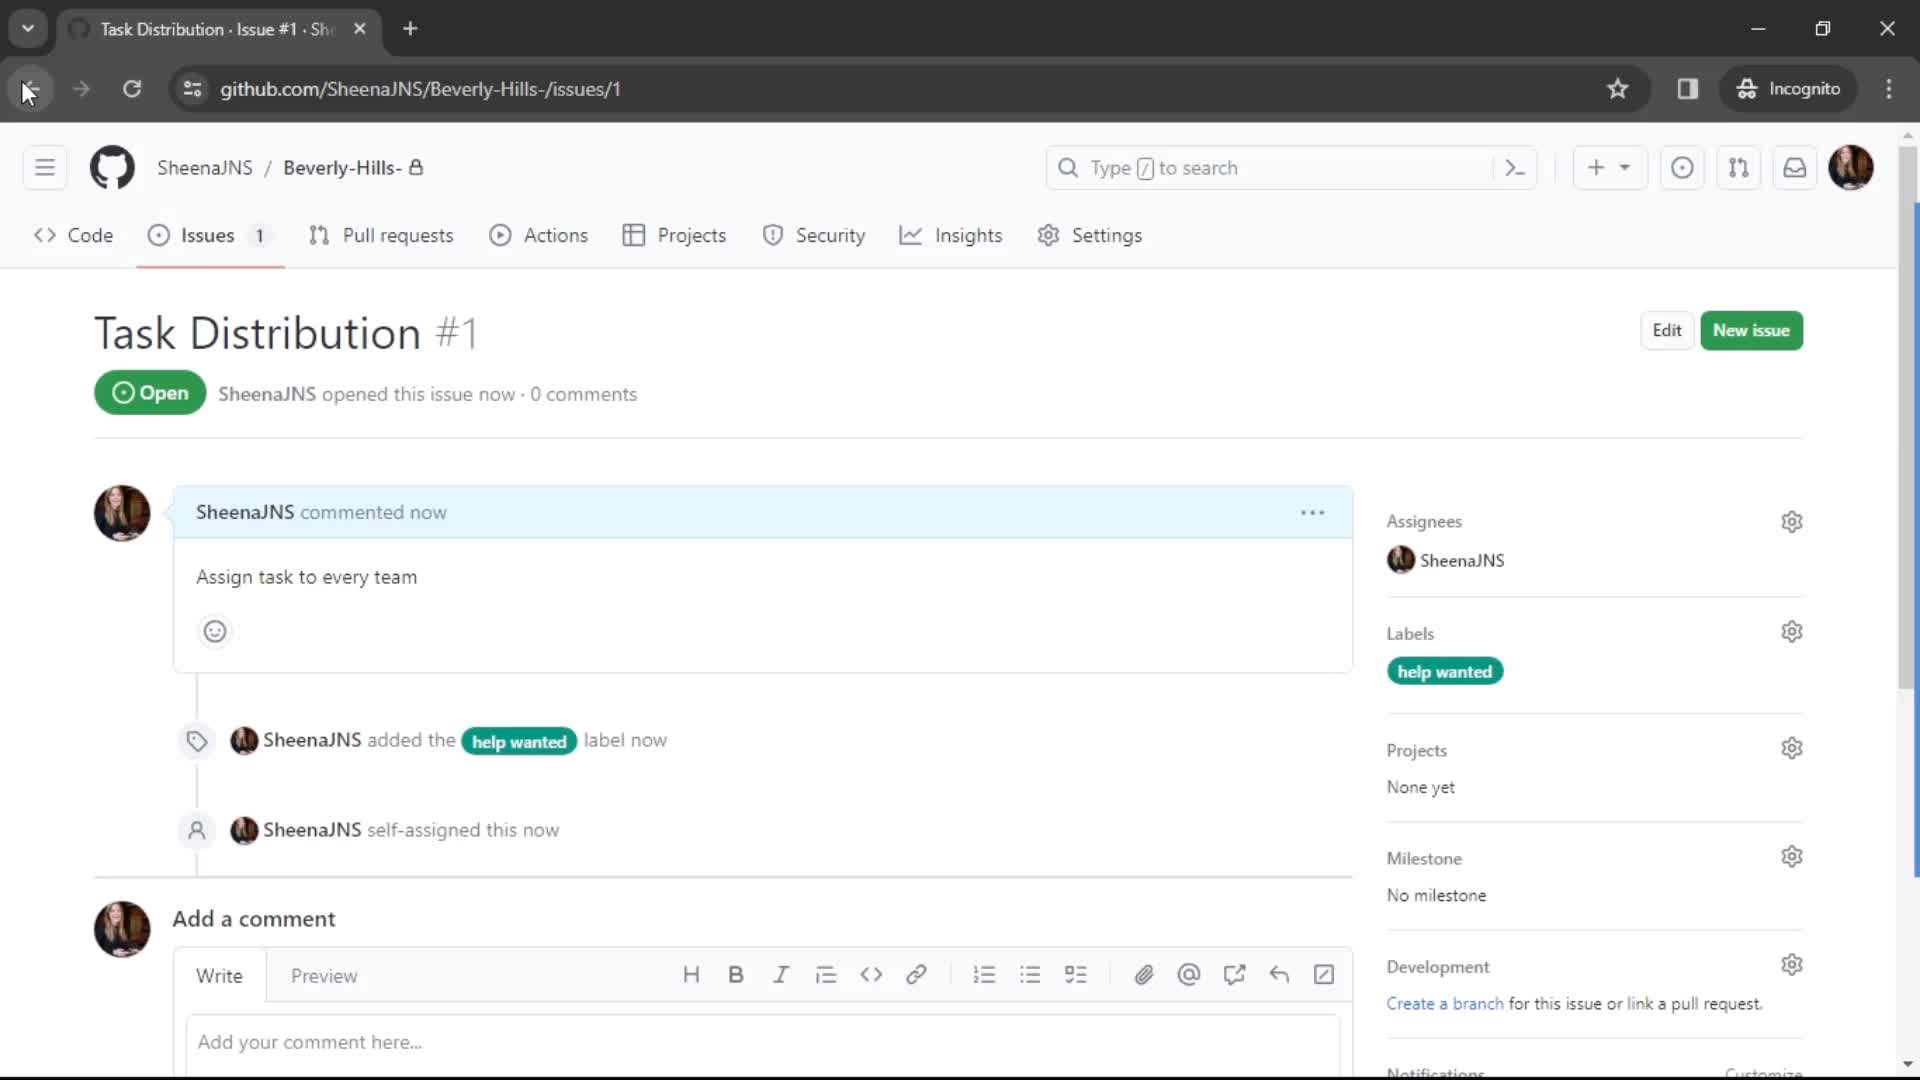This screenshot has width=1920, height=1080.
Task: Click the hyperlink insert icon
Action: point(916,975)
